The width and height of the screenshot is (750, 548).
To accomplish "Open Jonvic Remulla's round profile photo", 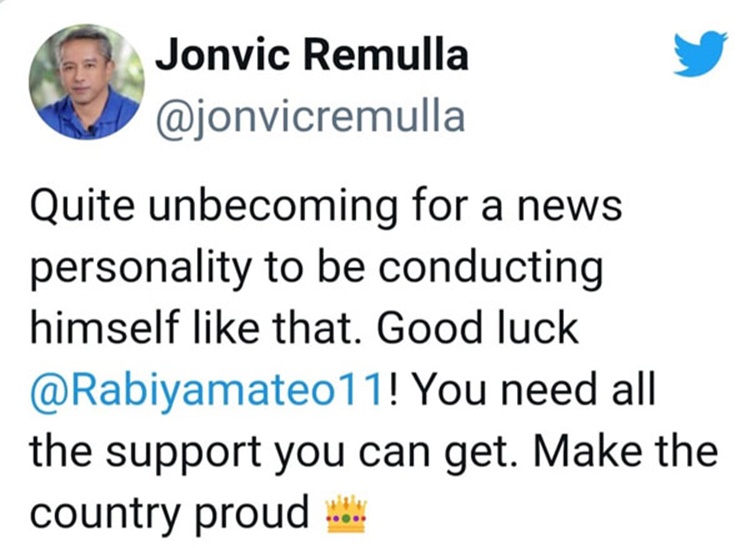I will (87, 82).
